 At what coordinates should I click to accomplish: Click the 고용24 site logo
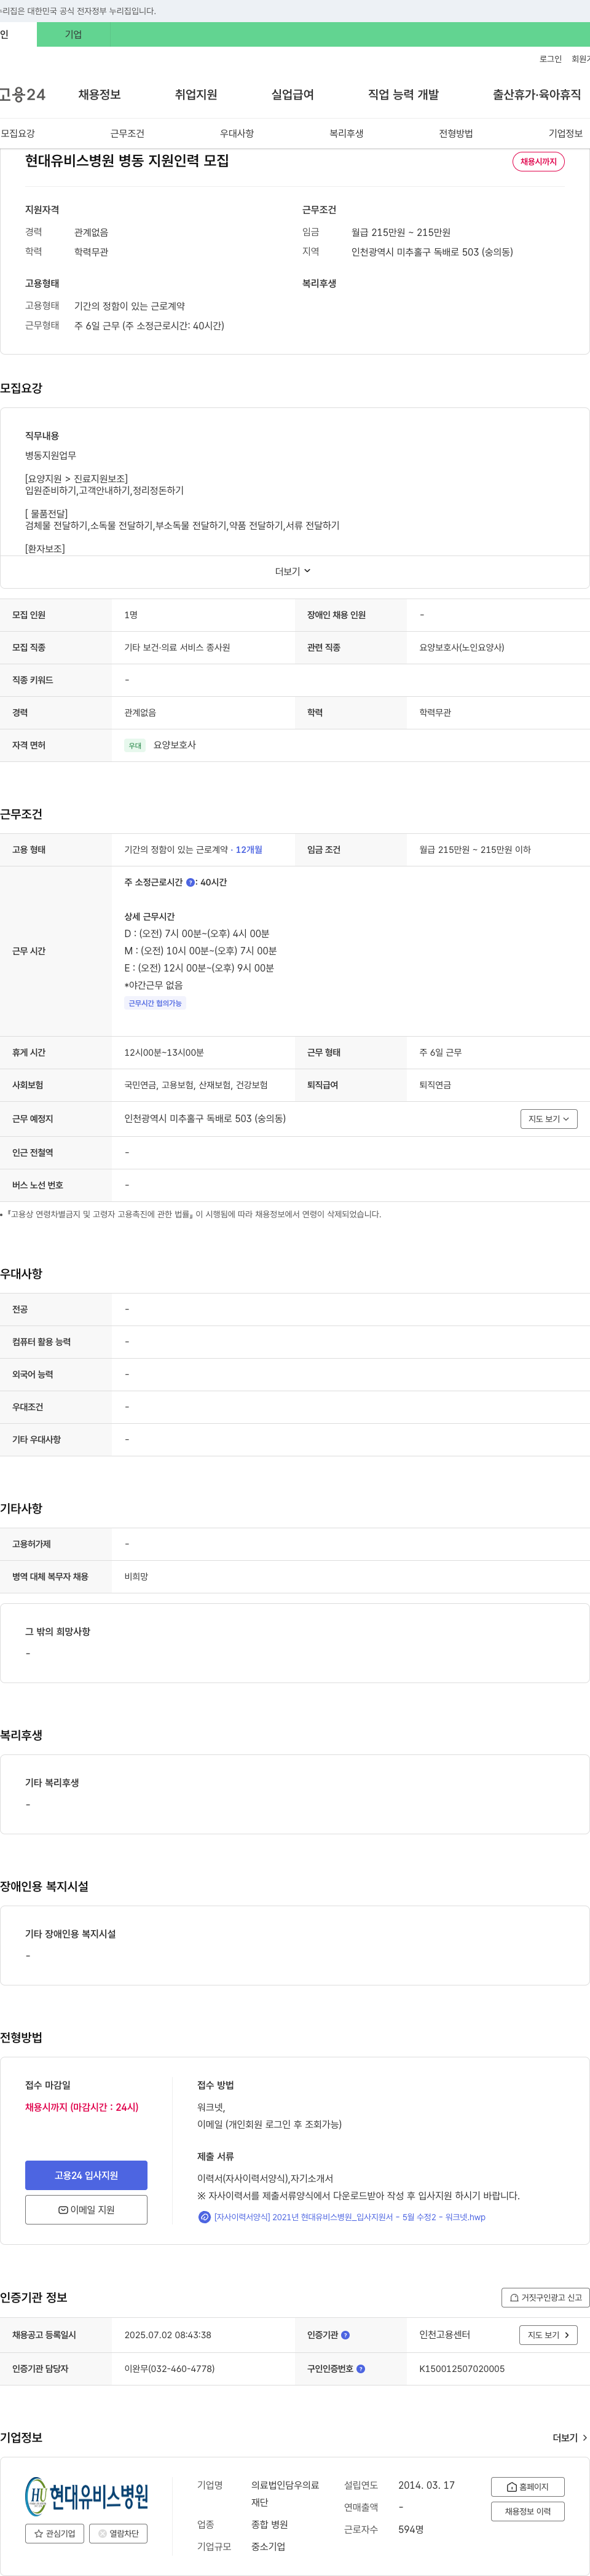pyautogui.click(x=22, y=95)
